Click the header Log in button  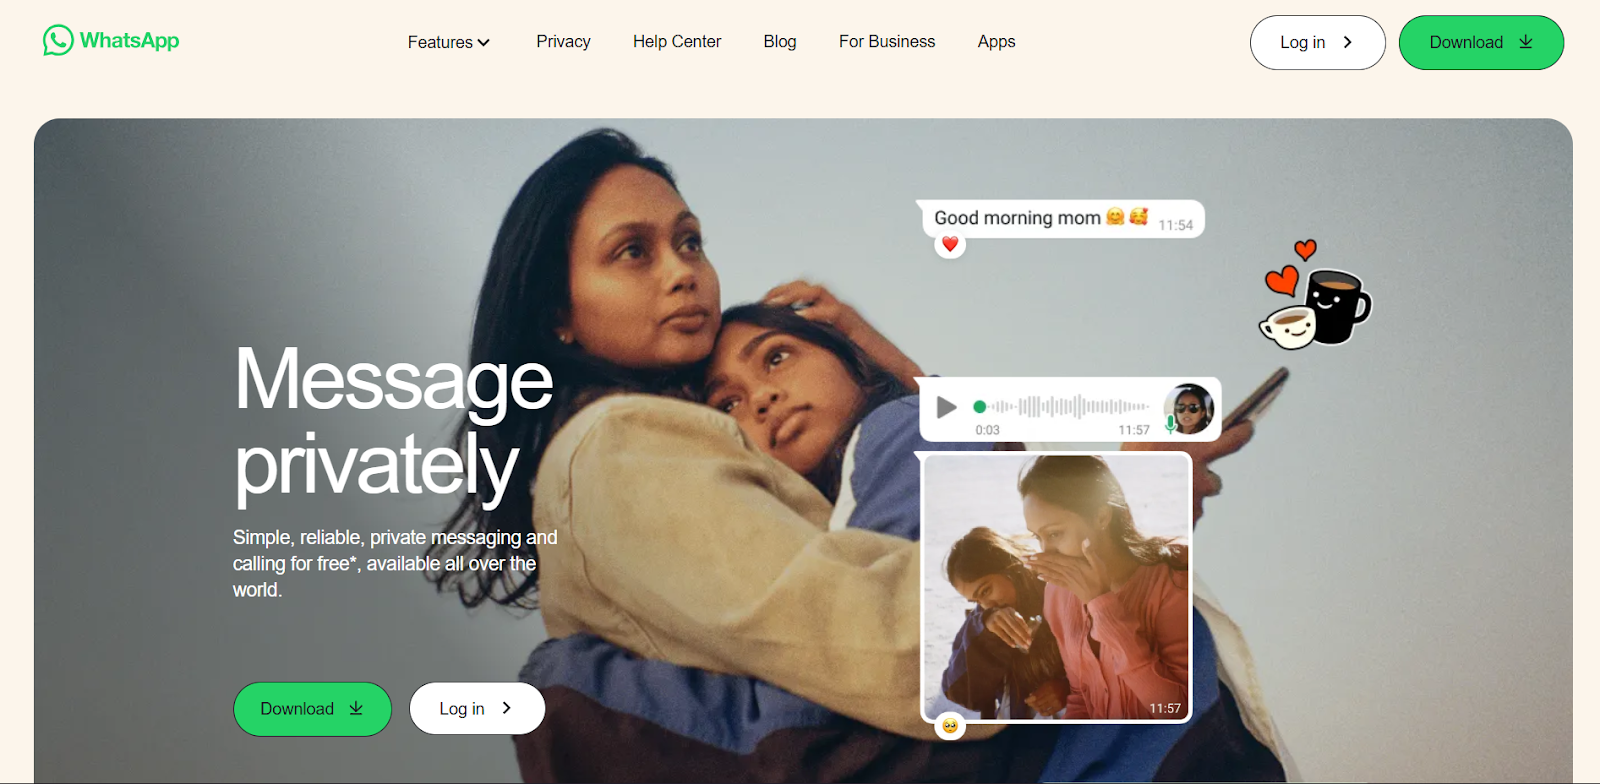[x=1317, y=42]
